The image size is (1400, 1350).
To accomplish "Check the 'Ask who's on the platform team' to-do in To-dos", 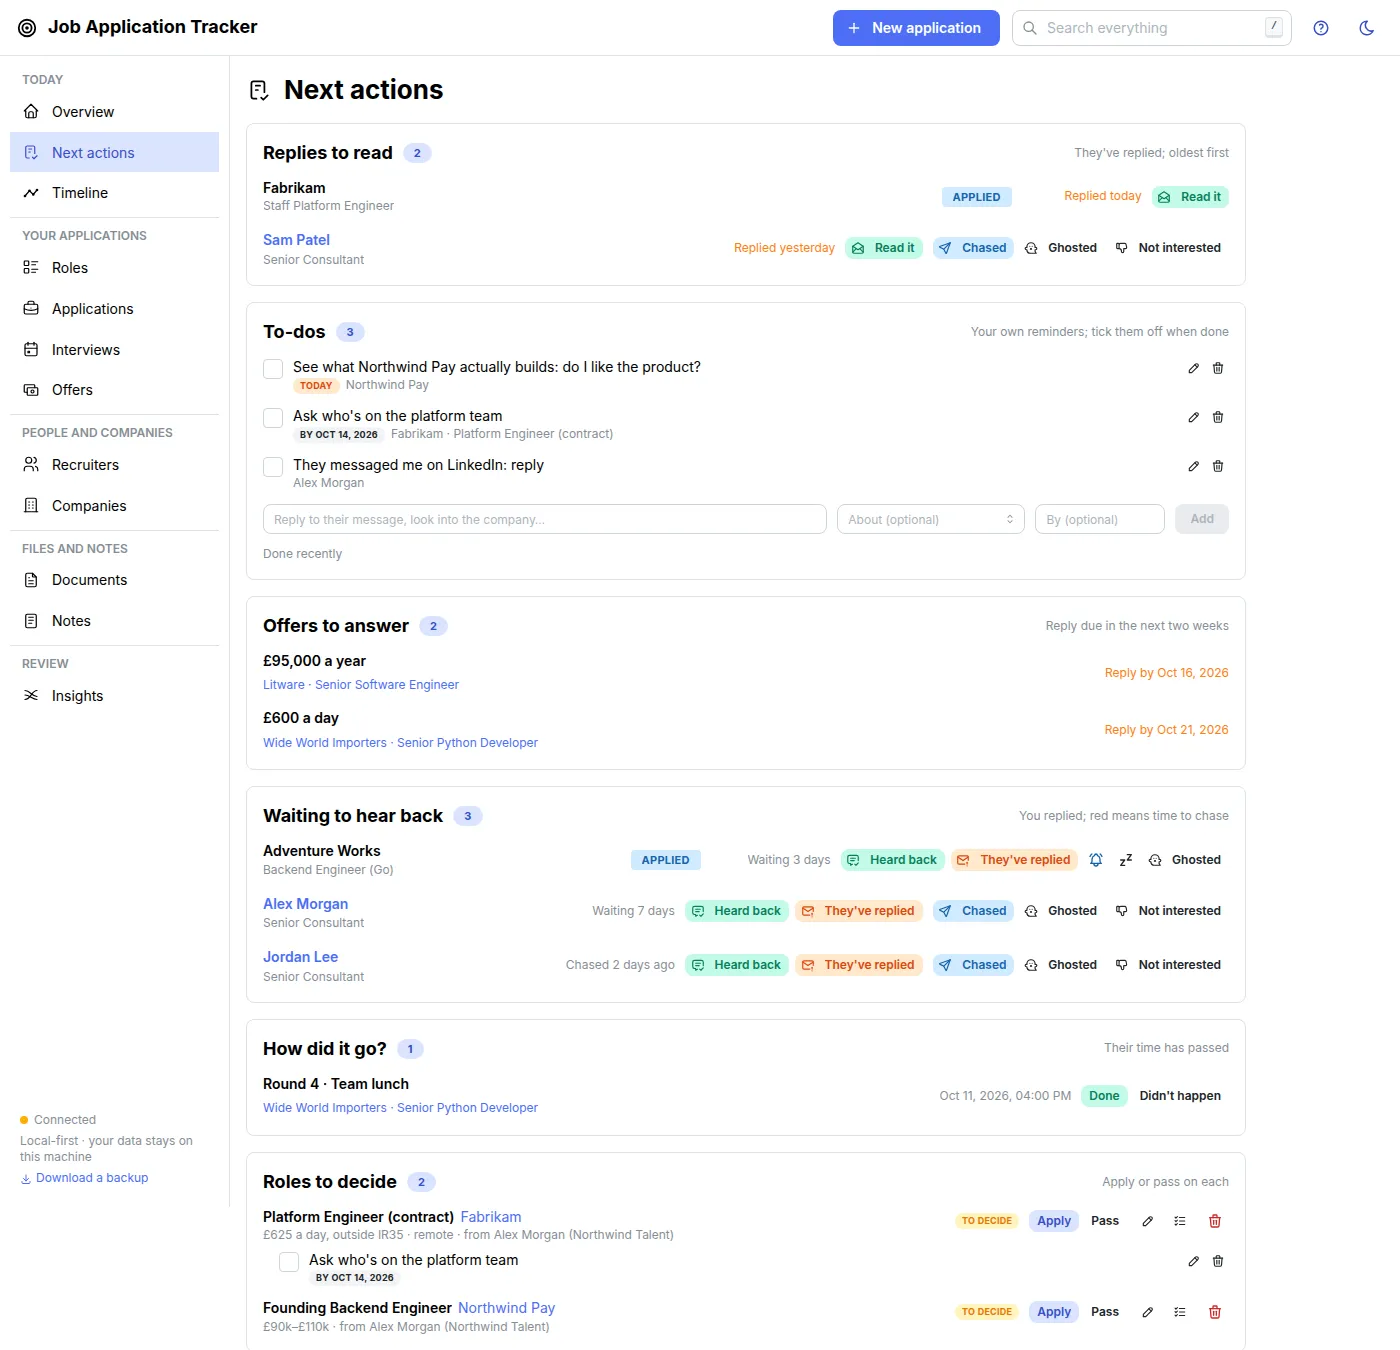I will point(273,418).
